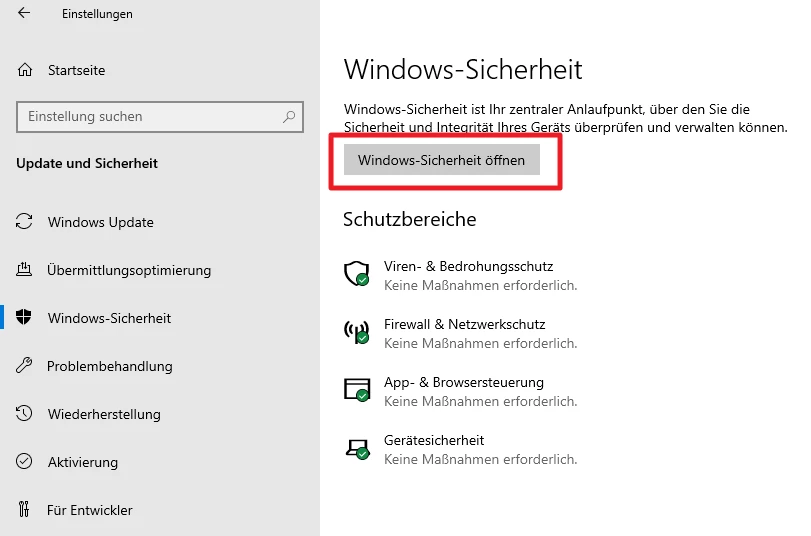This screenshot has width=811, height=536.
Task: Click the App- & Browsersteuerung icon
Action: coord(357,391)
